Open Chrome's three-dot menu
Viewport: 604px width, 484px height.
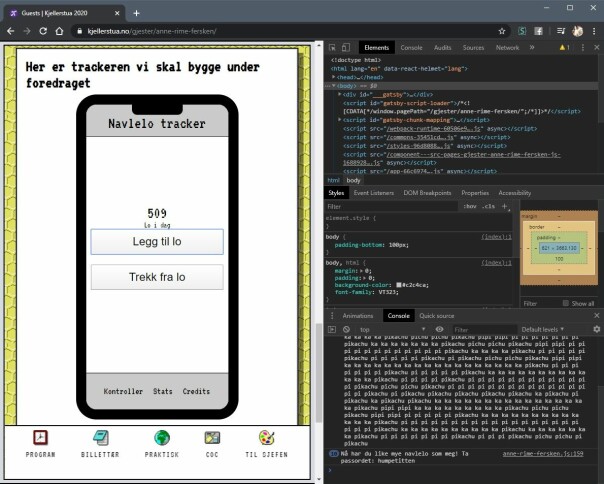[594, 31]
